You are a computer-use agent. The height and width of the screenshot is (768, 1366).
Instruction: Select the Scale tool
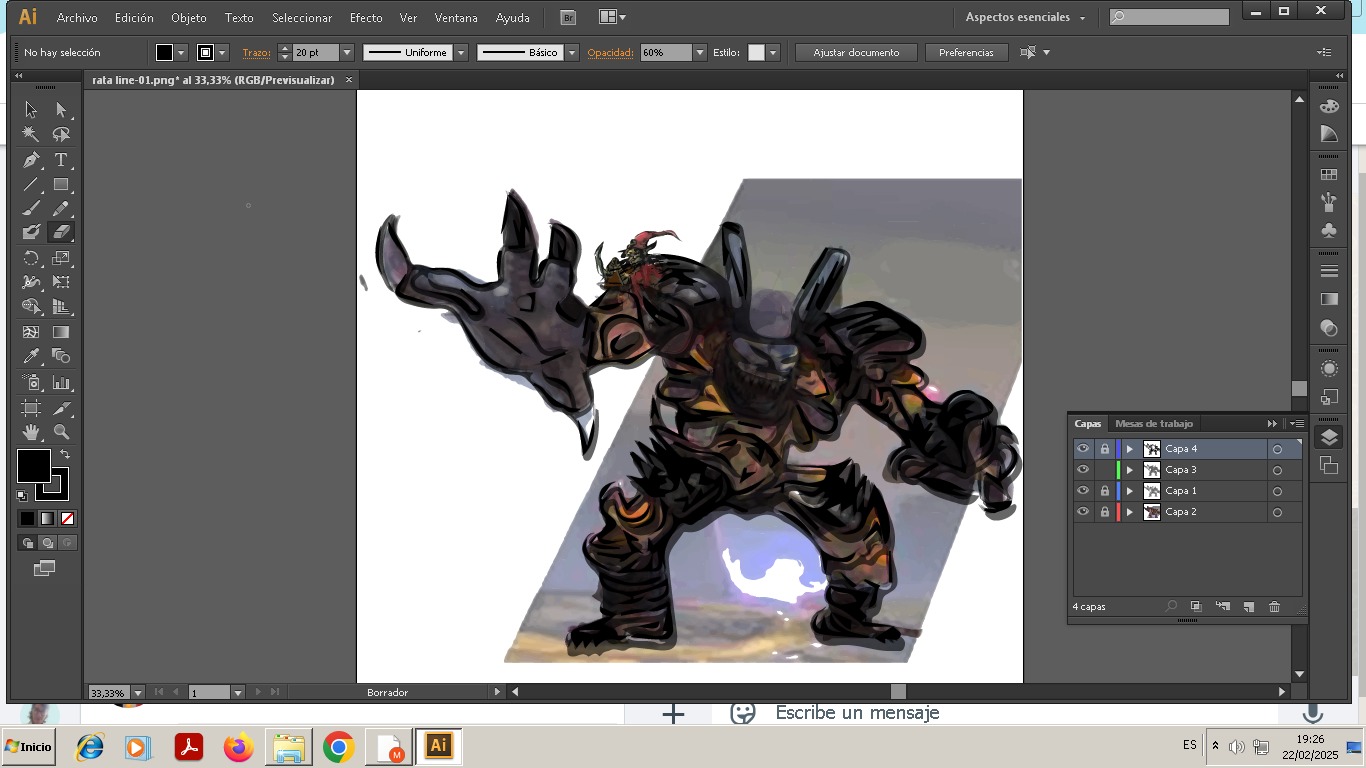pyautogui.click(x=61, y=258)
